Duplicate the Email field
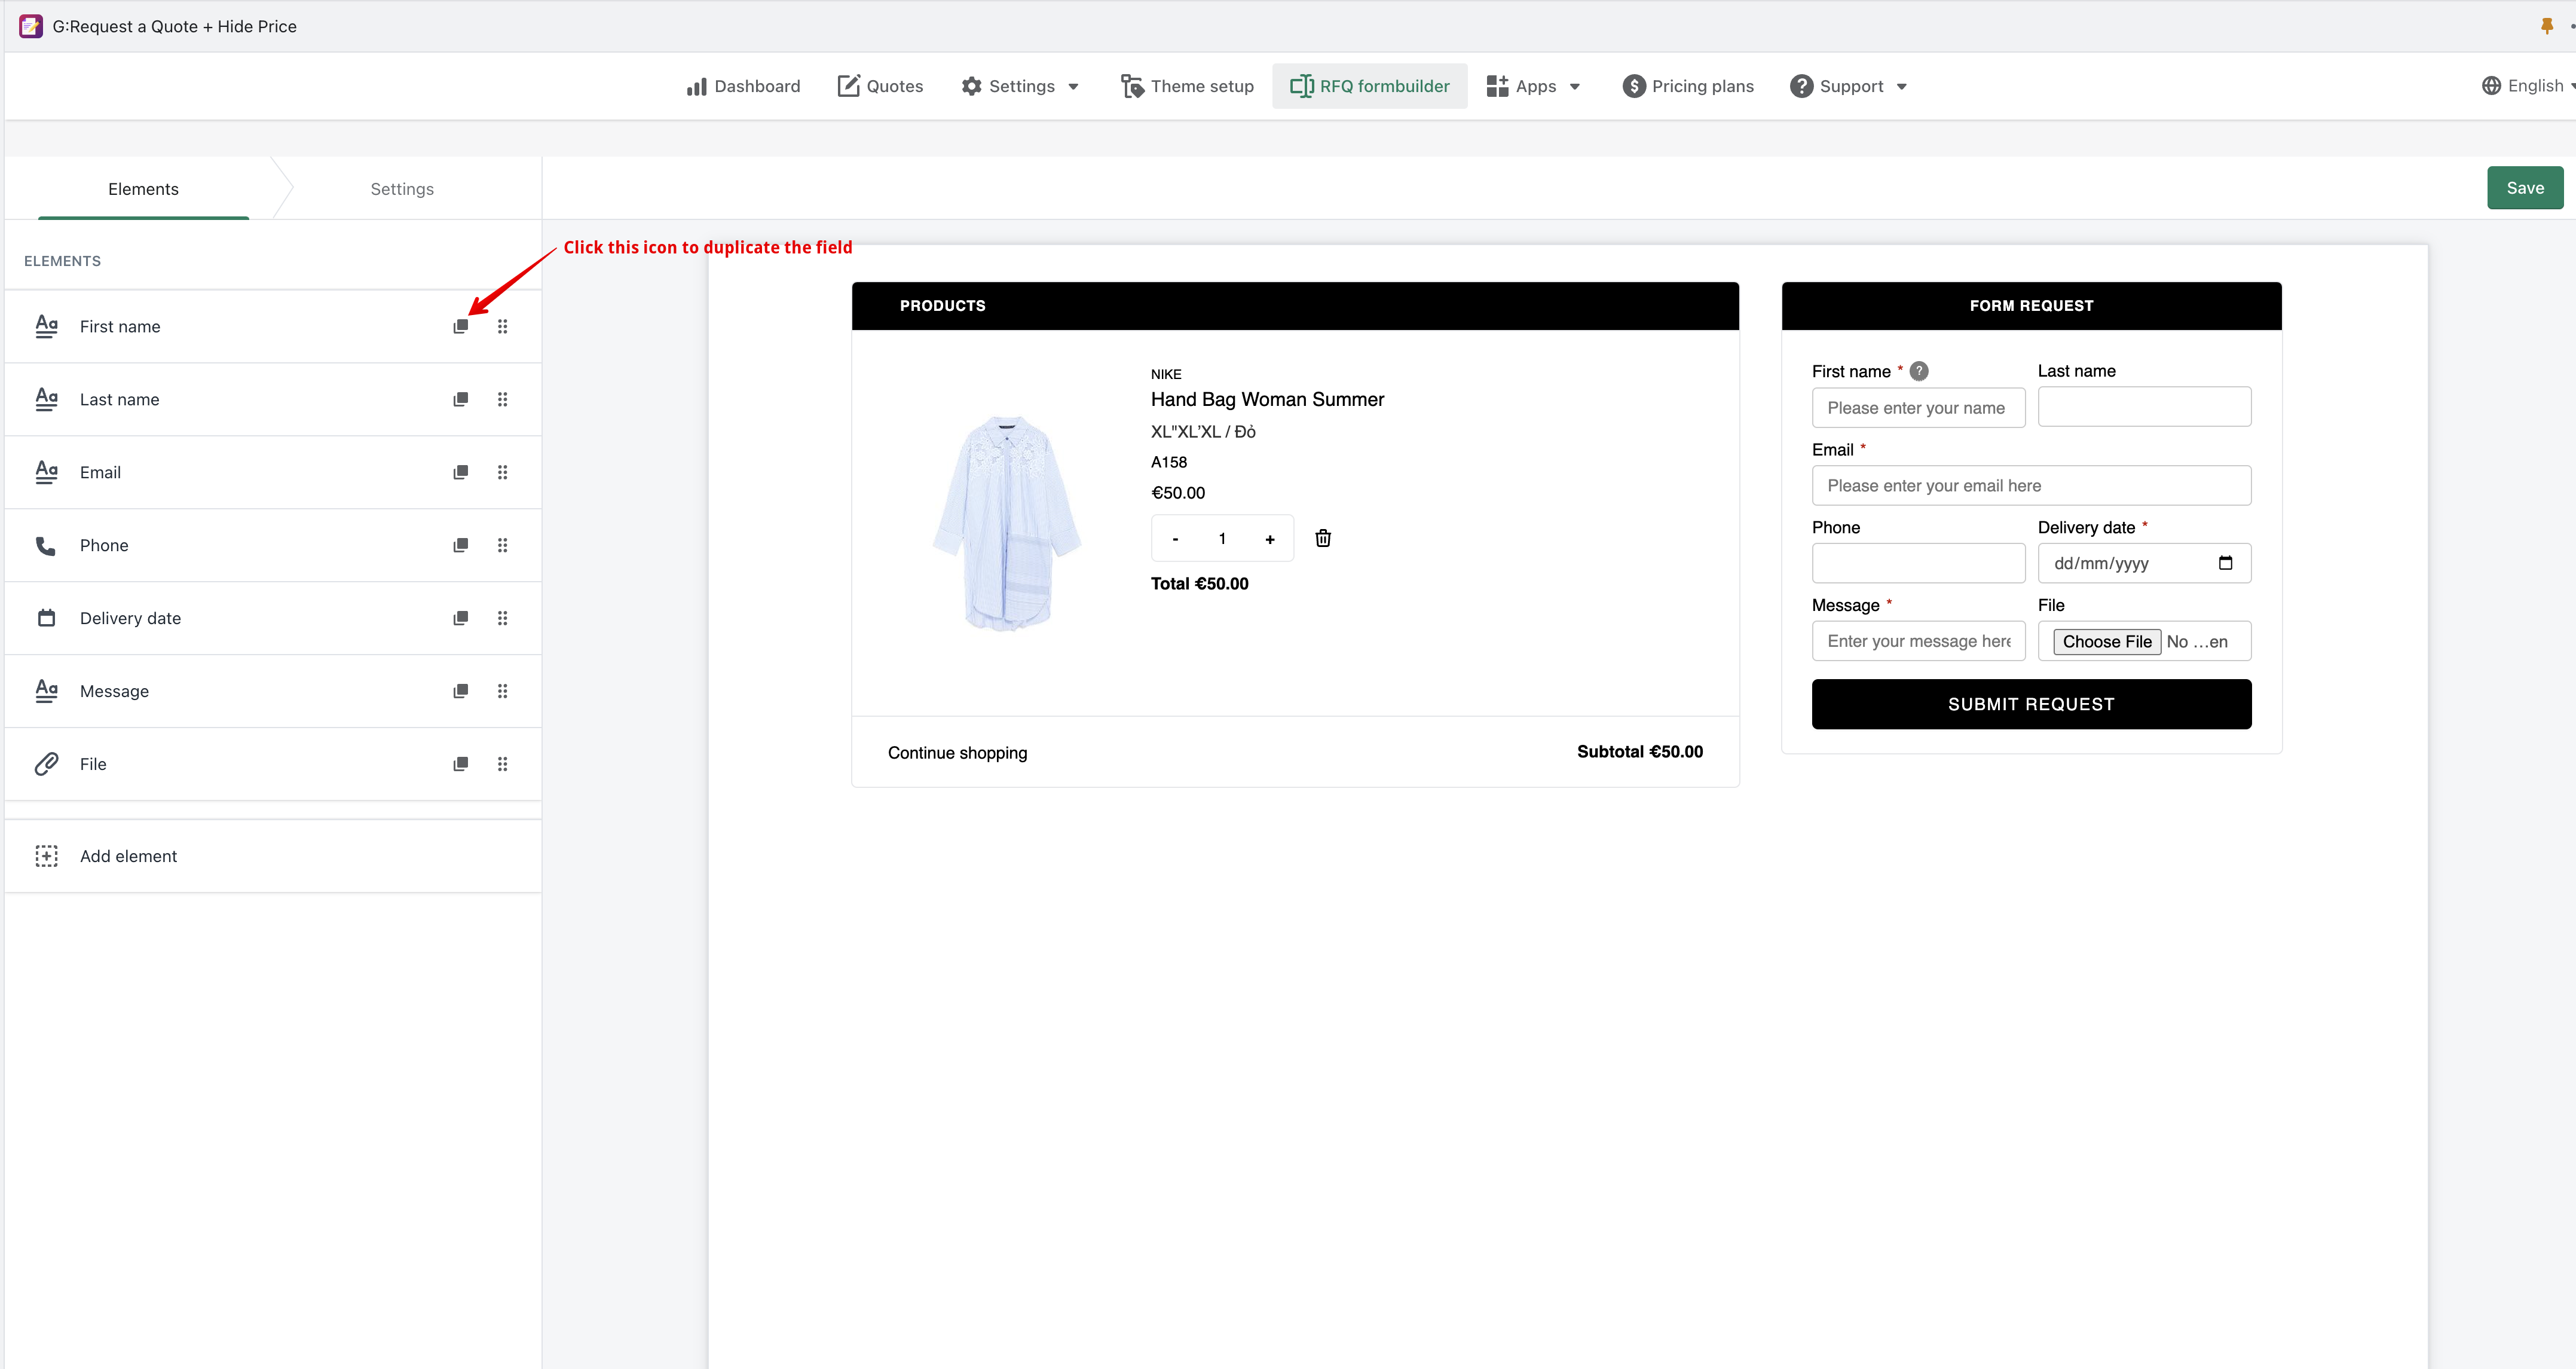Image resolution: width=2576 pixels, height=1369 pixels. (460, 472)
